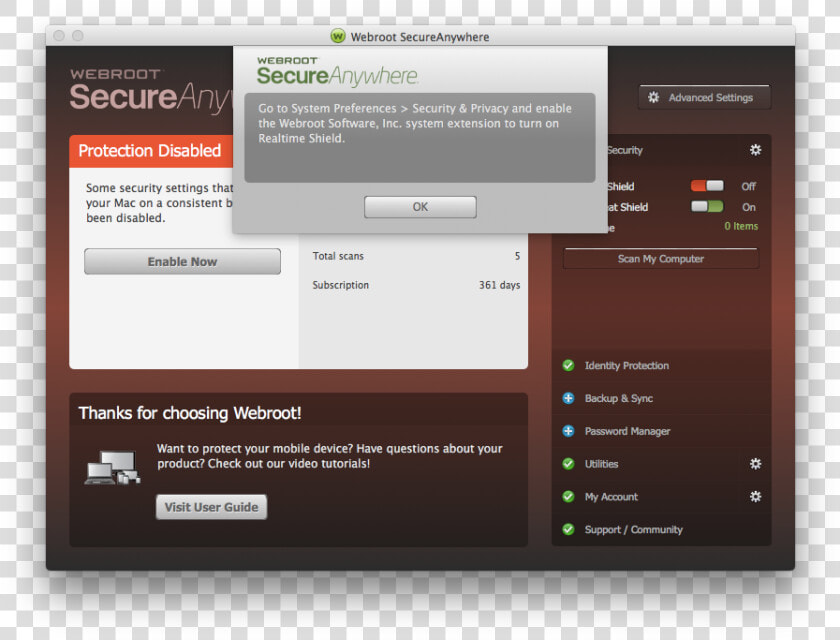
Task: Click the Protection Disabled header
Action: [x=149, y=151]
